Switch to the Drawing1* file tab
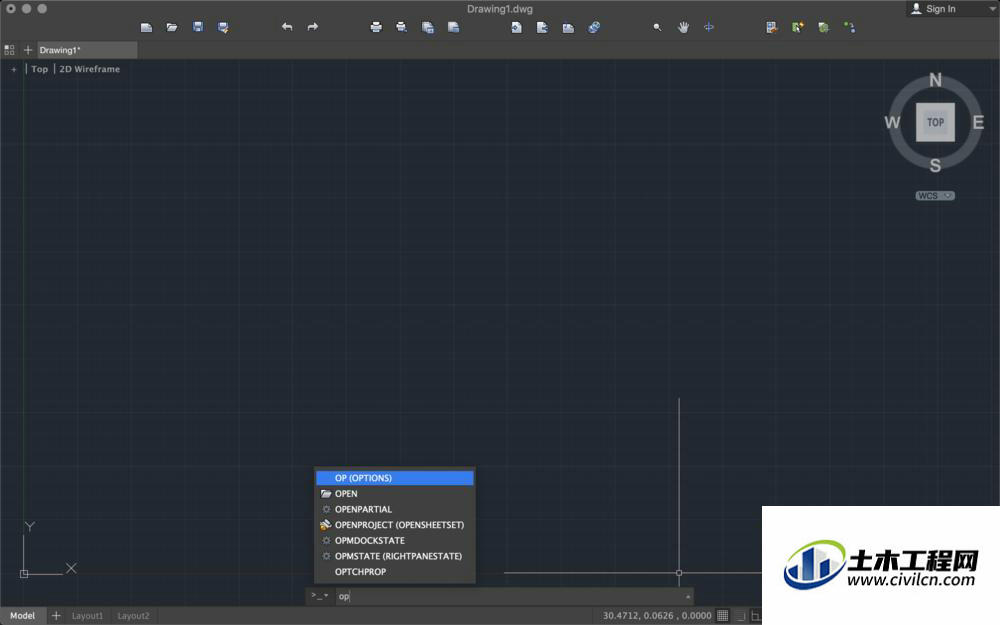The image size is (1000, 625). pos(86,50)
